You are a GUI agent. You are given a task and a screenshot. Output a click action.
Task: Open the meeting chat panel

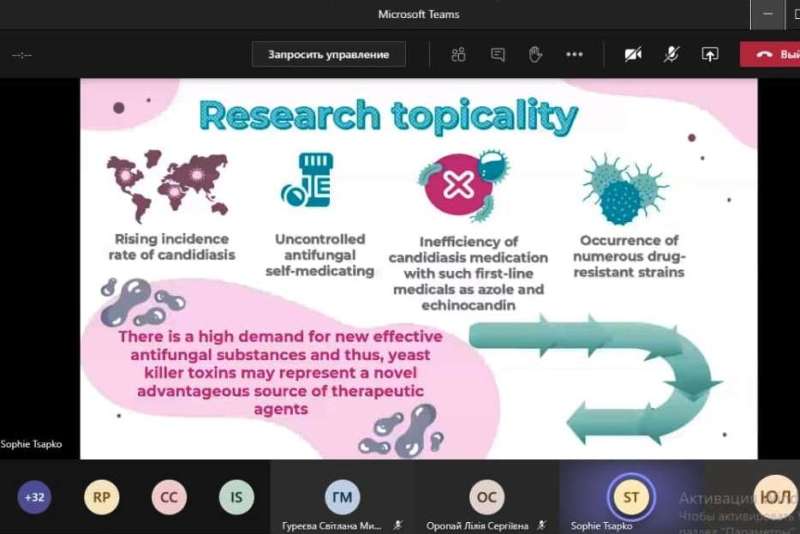coord(498,55)
